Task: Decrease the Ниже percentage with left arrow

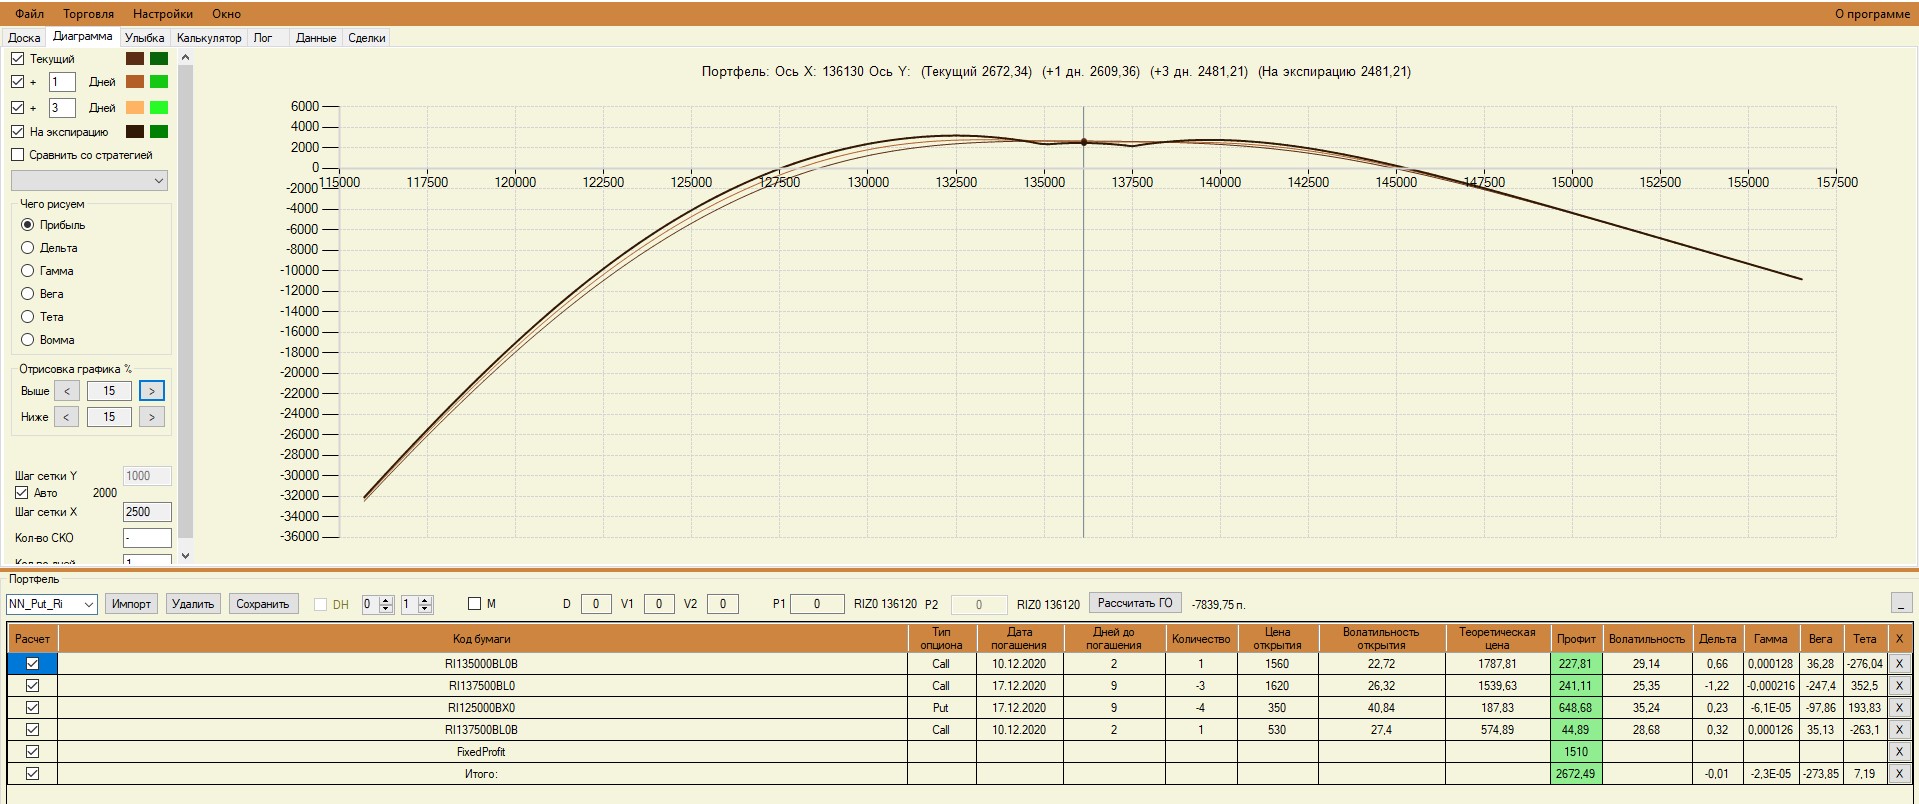Action: [66, 417]
